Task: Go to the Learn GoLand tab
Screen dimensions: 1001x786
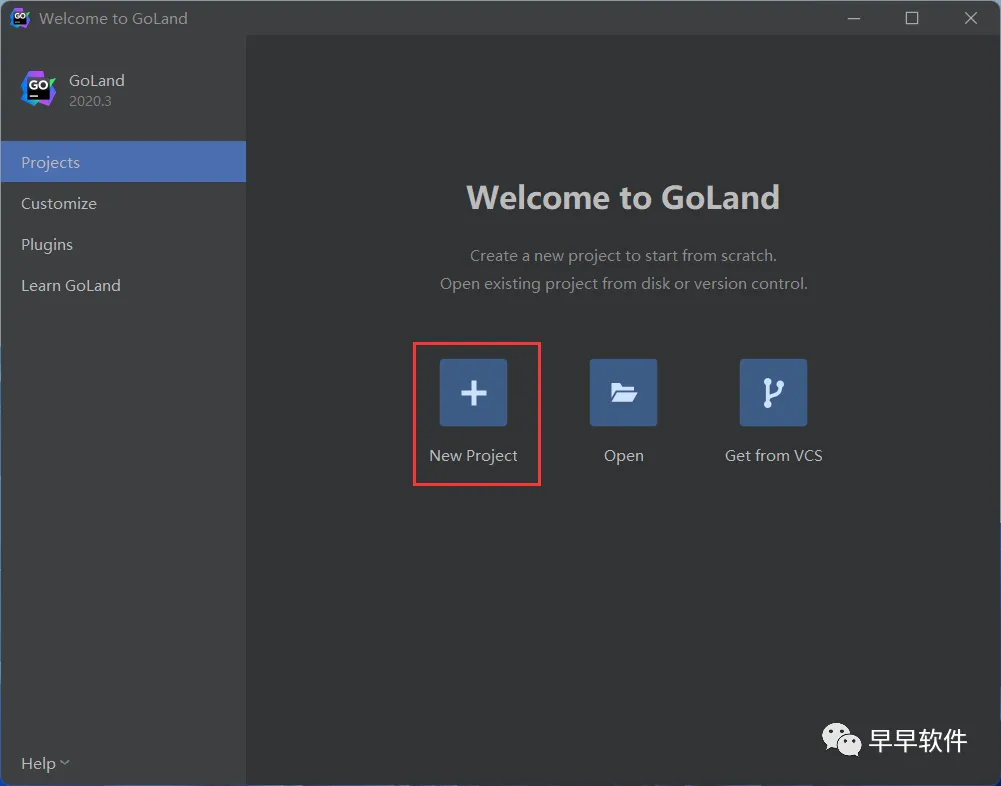Action: click(123, 285)
